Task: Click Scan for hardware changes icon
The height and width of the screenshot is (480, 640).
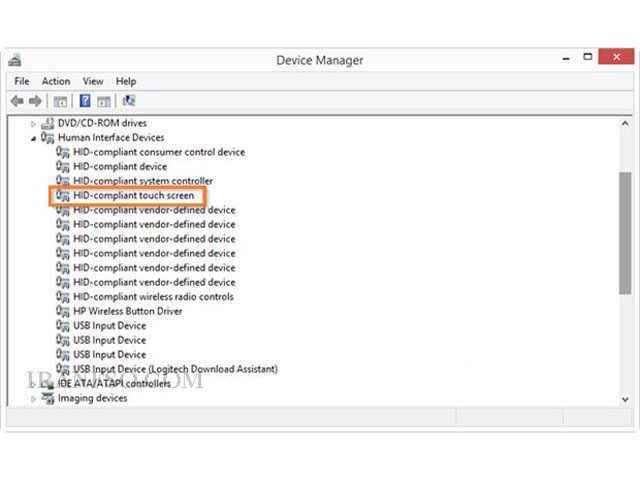Action: point(129,100)
